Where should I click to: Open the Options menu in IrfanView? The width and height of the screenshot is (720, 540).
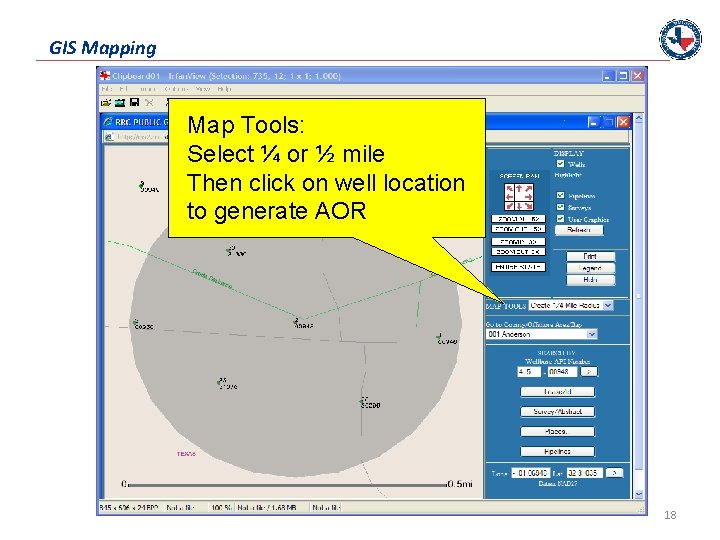pos(176,89)
